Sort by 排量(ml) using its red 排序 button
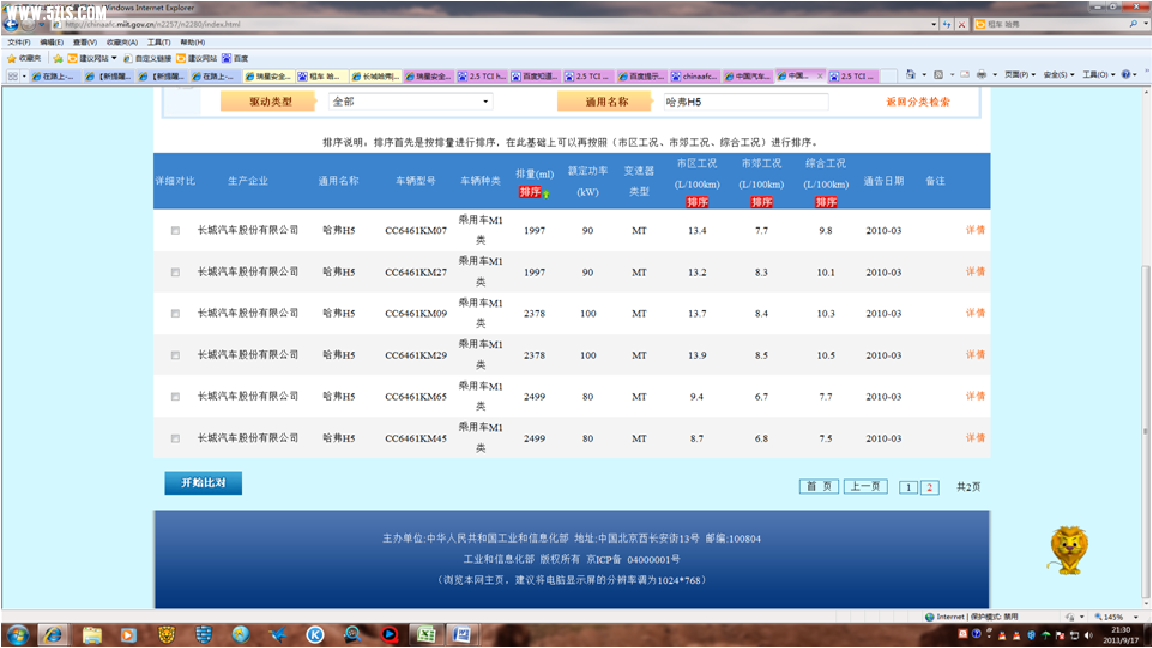 pyautogui.click(x=530, y=192)
